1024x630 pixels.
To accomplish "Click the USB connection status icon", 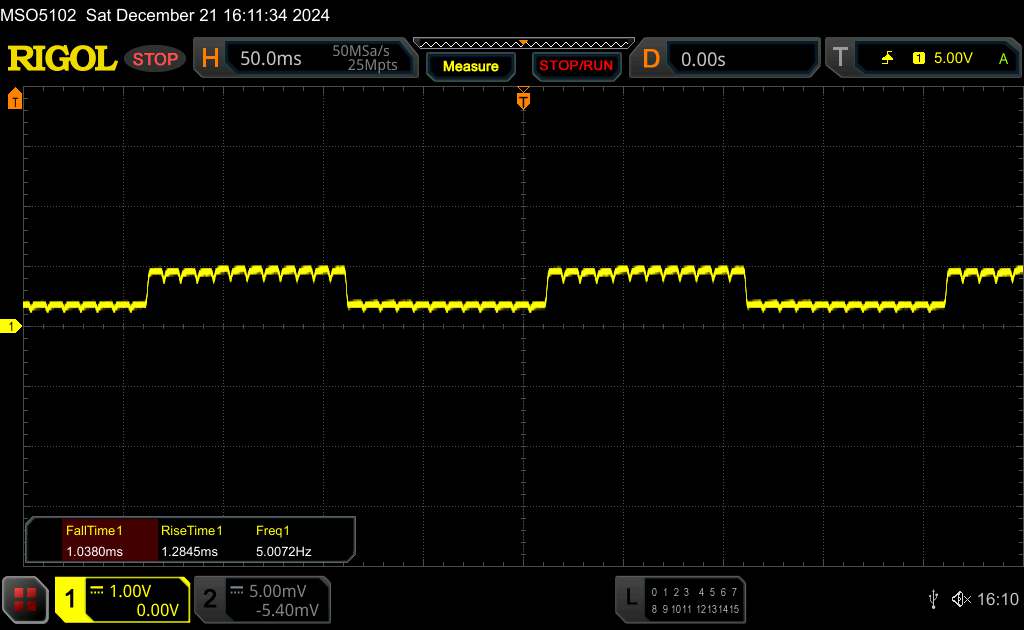I will click(933, 599).
